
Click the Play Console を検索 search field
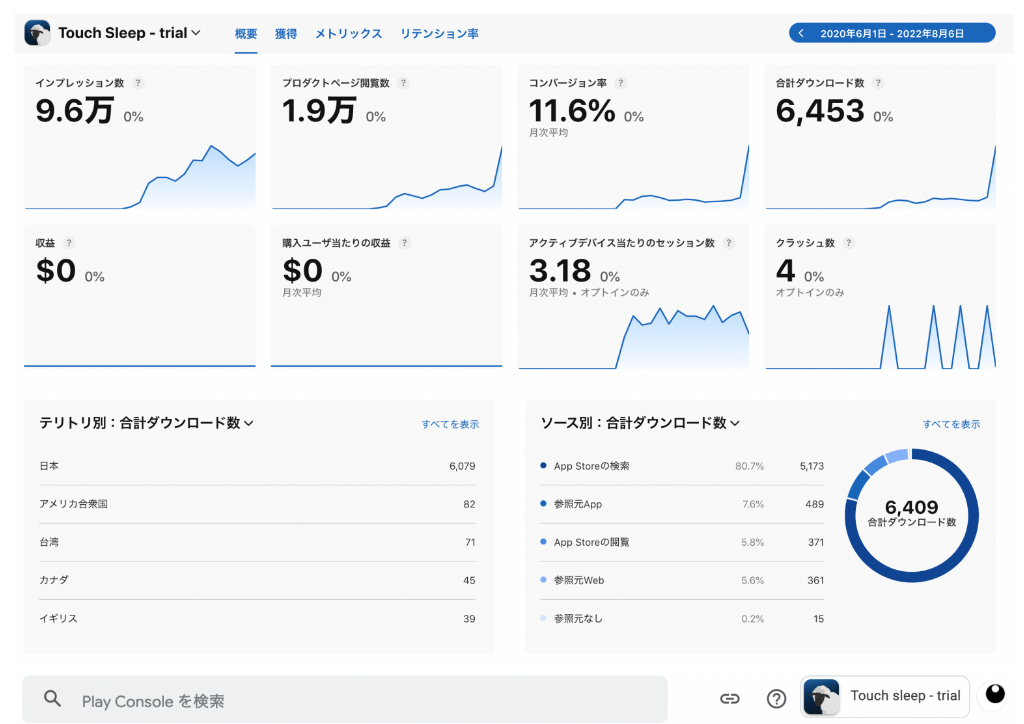coord(345,700)
